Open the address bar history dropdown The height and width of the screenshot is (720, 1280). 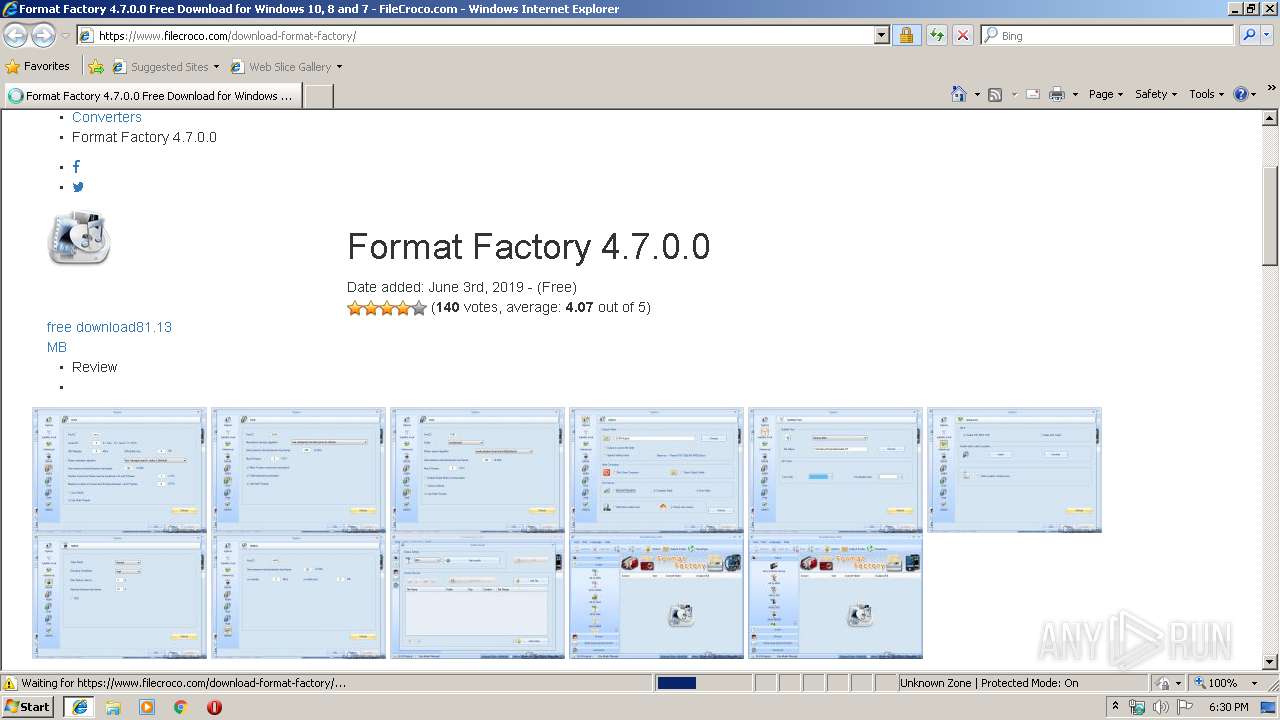881,35
